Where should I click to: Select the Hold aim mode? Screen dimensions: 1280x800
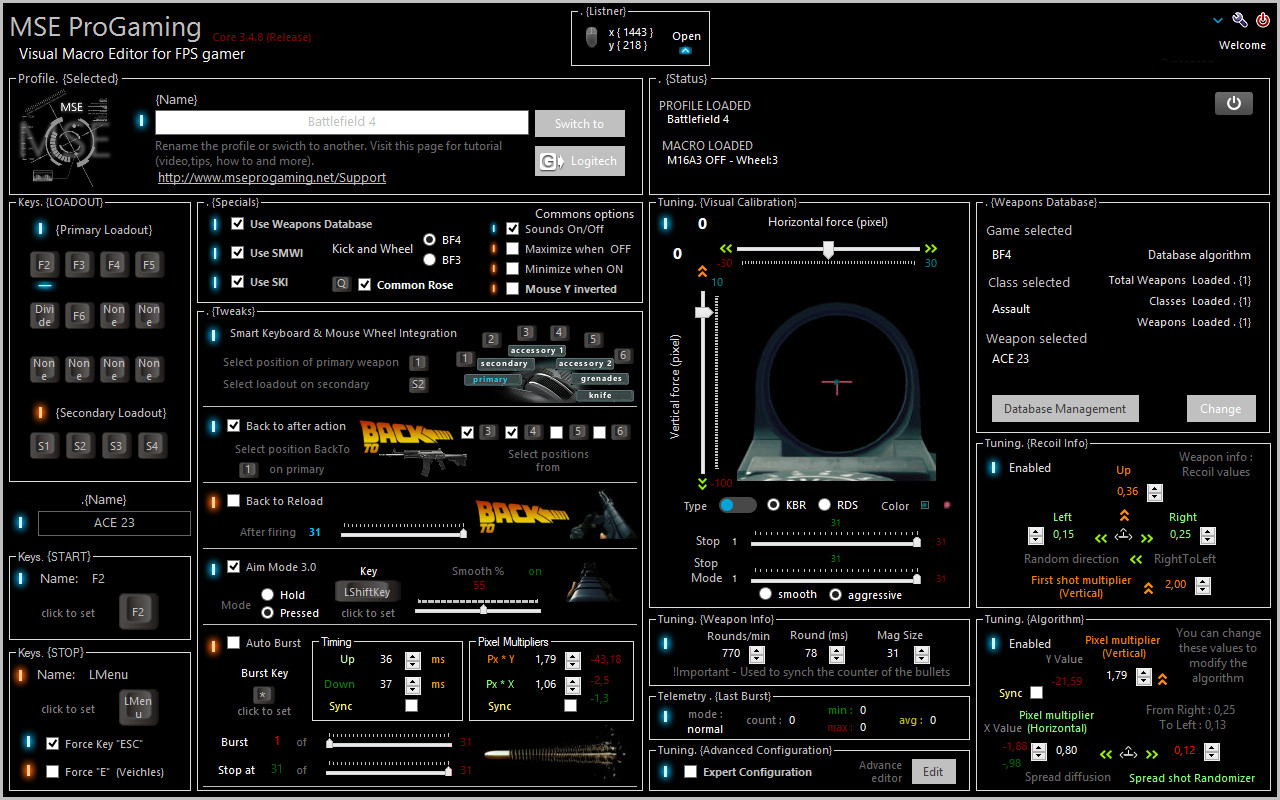tap(267, 595)
